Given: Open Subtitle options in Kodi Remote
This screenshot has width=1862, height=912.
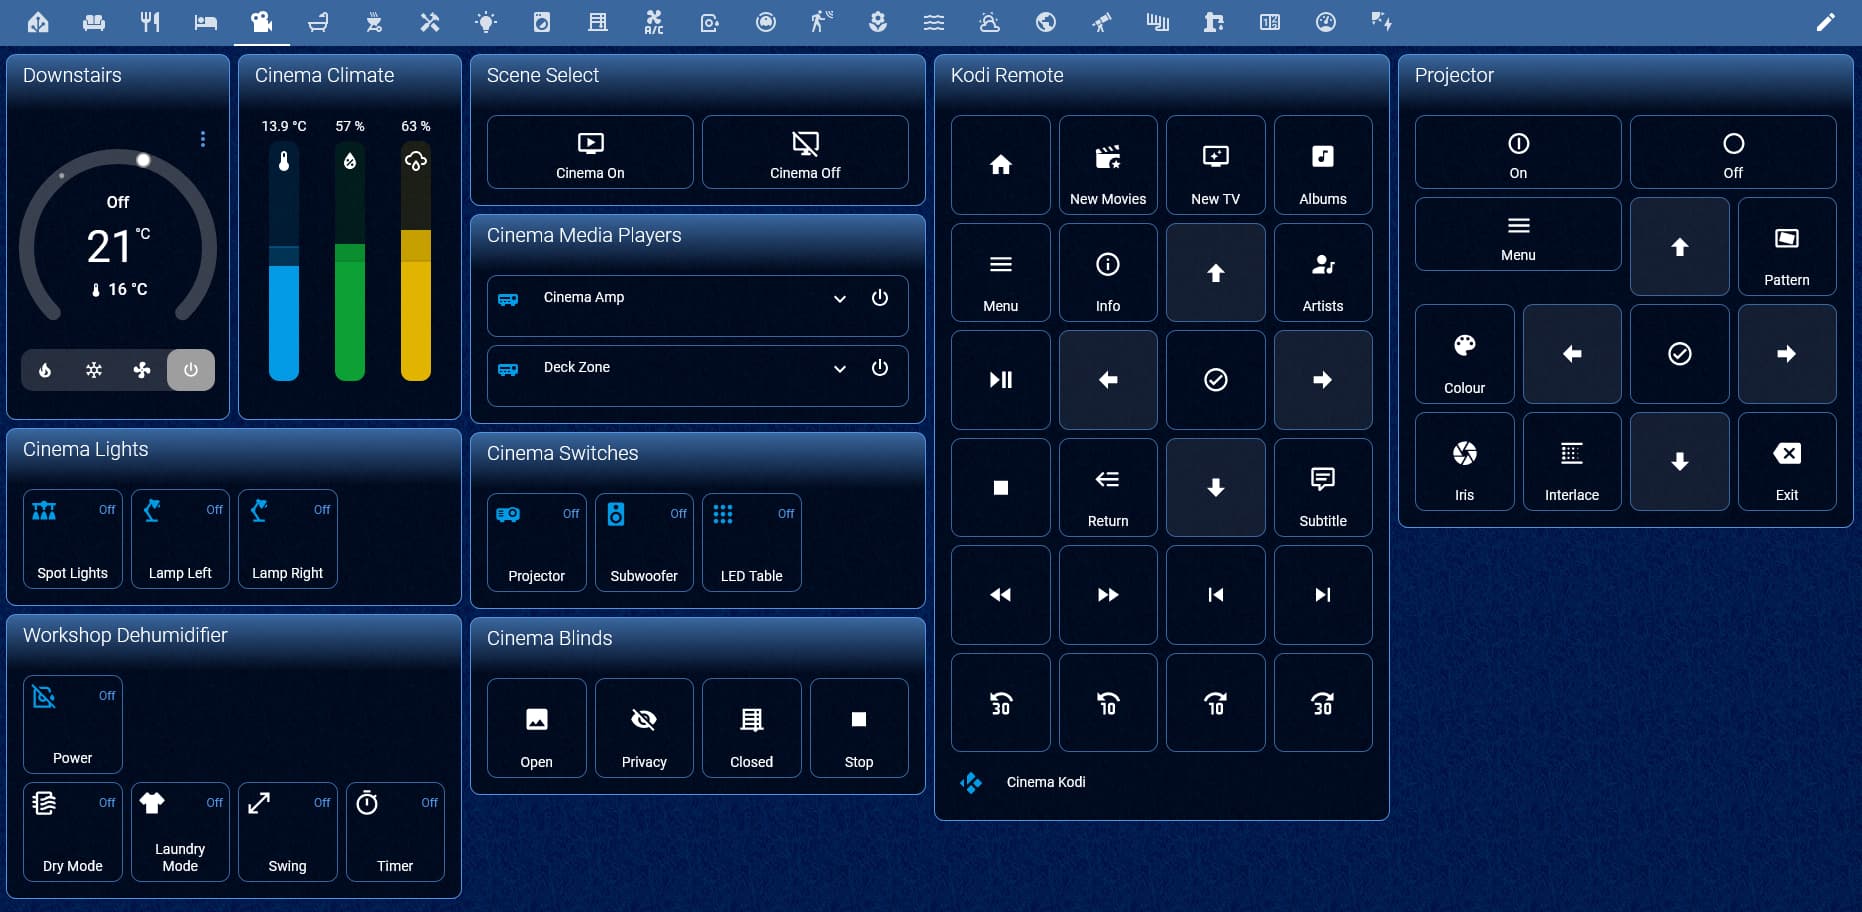Looking at the screenshot, I should coord(1323,487).
